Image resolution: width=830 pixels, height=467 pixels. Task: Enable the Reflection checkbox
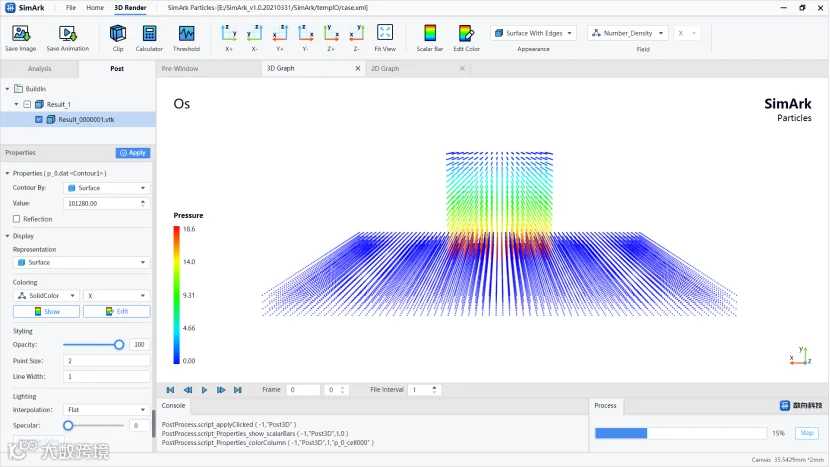tap(16, 219)
